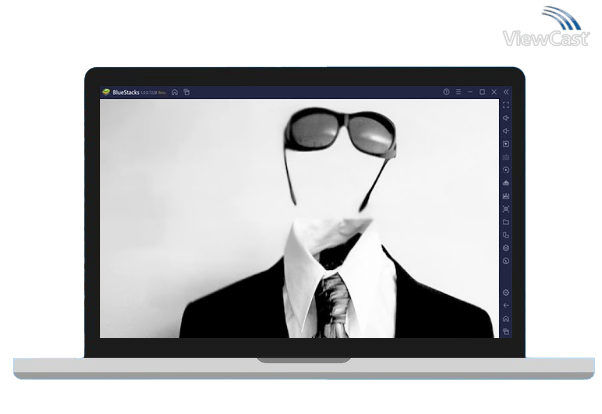Click the cloud-shaped icon in sidebar
Screen dimensions: 602x414
(506, 183)
